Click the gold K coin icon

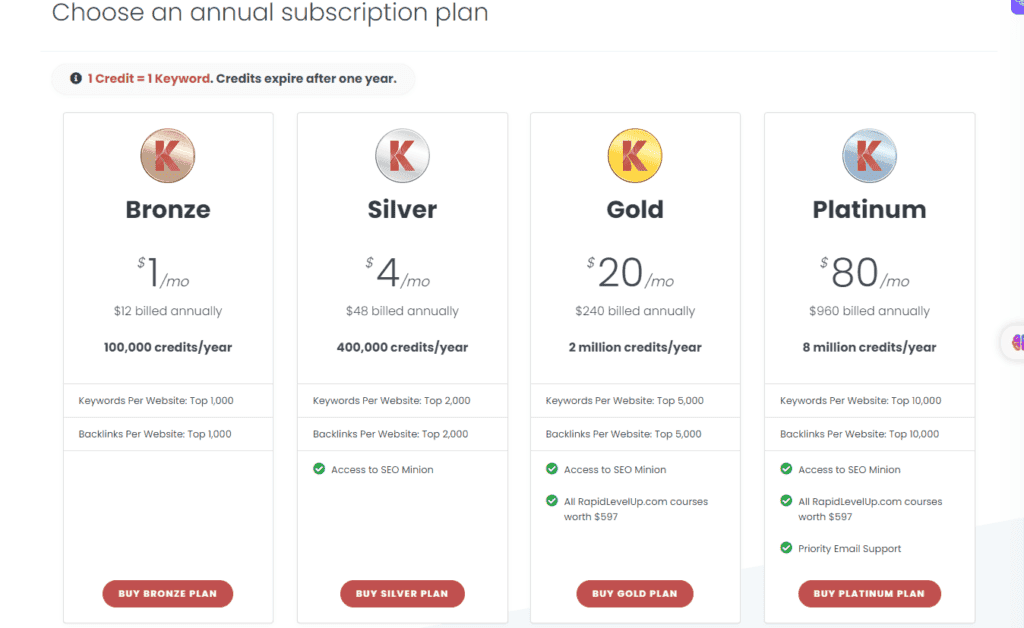click(634, 156)
